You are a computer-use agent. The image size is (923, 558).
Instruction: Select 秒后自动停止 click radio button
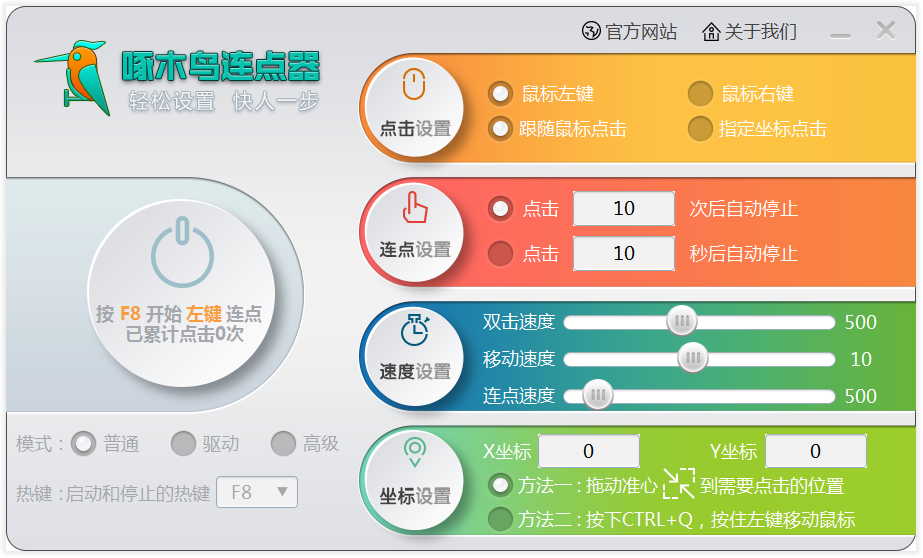click(x=500, y=254)
